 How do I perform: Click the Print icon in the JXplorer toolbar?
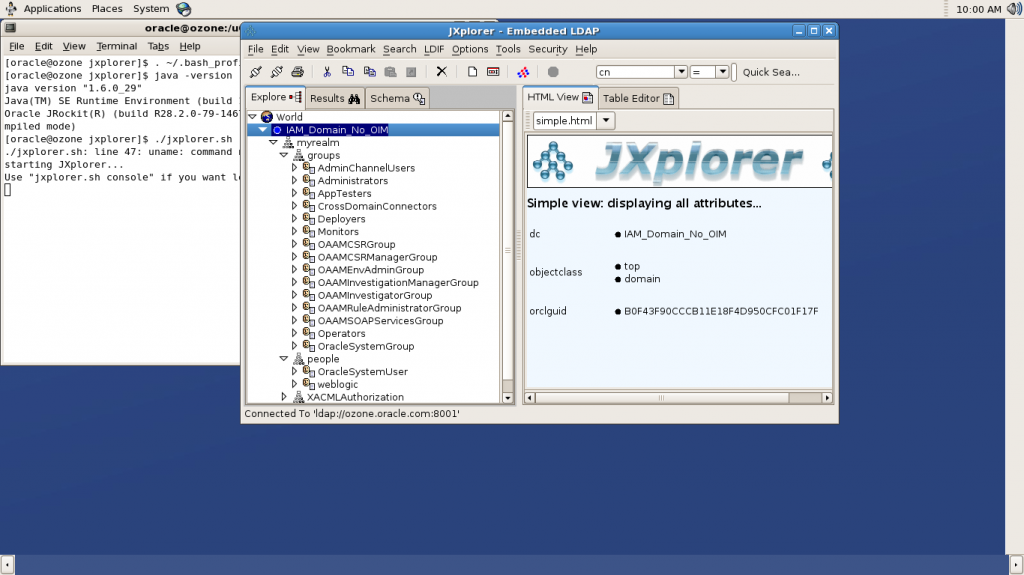(297, 72)
